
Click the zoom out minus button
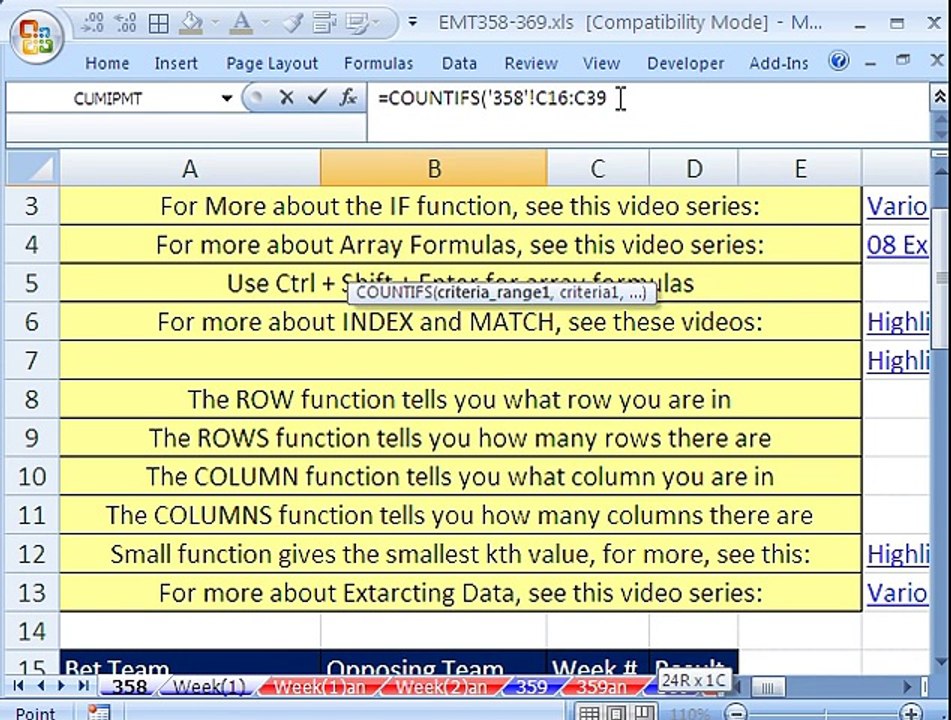click(x=736, y=712)
